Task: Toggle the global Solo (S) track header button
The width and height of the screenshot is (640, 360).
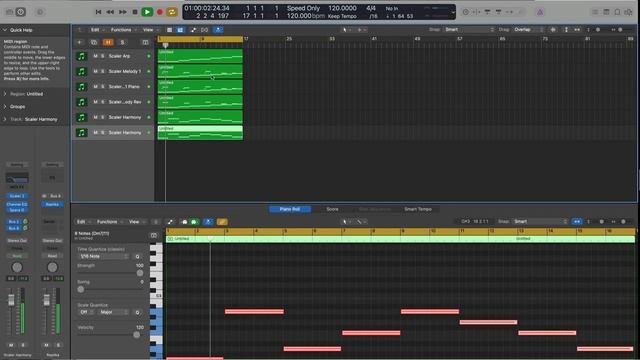Action: 122,42
